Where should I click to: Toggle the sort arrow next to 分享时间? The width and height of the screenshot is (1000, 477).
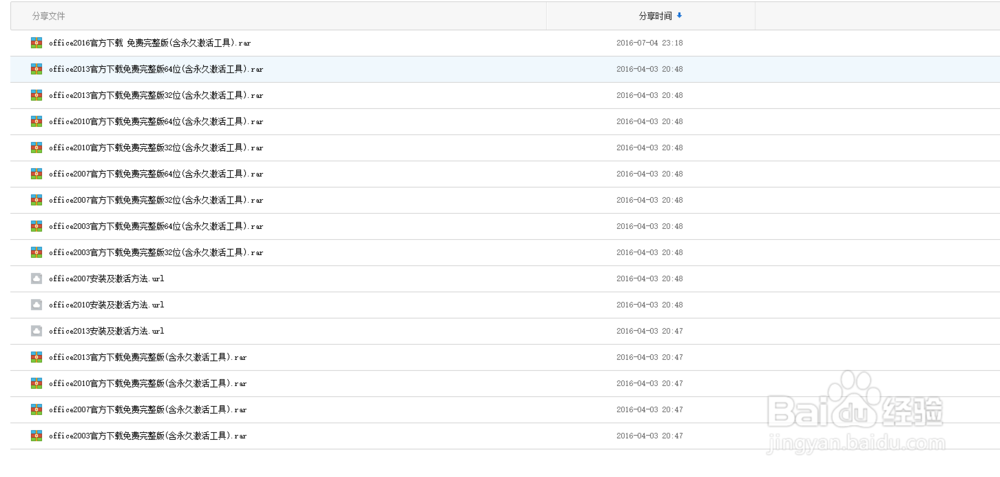click(680, 16)
